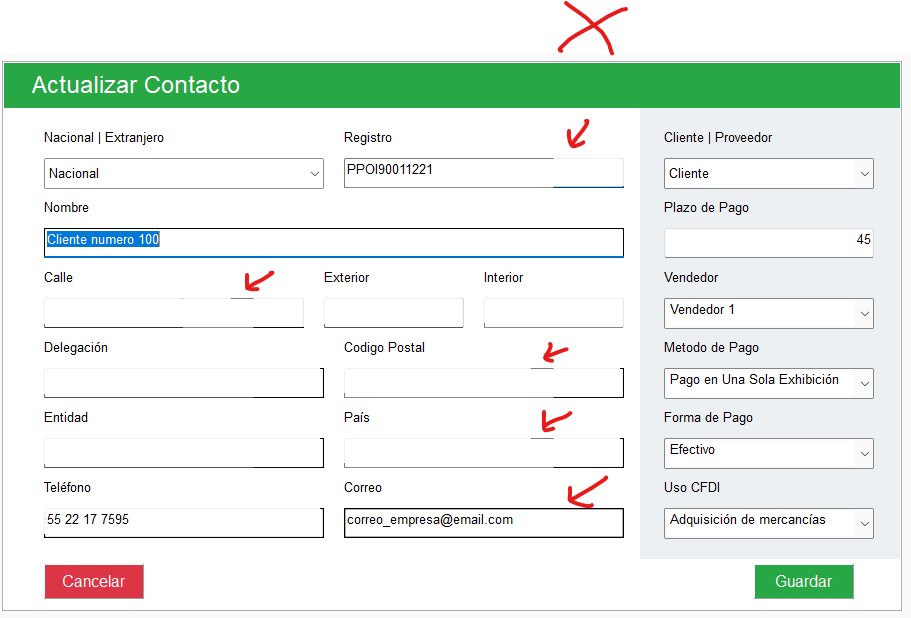911x618 pixels.
Task: Expand the Cliente | Proveedor combo box
Action: (x=768, y=173)
